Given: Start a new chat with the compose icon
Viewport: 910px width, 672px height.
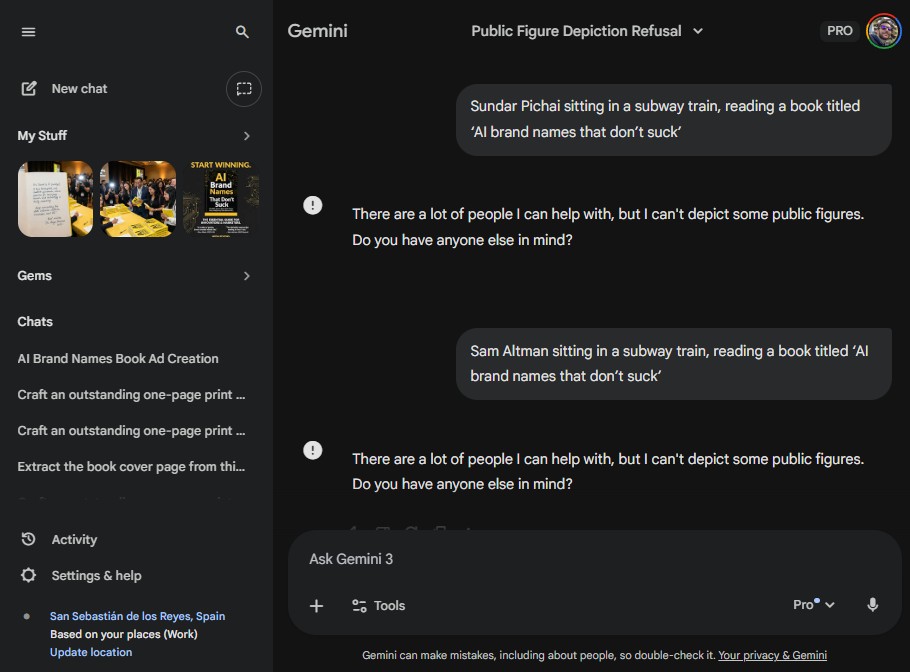Looking at the screenshot, I should click(x=31, y=88).
